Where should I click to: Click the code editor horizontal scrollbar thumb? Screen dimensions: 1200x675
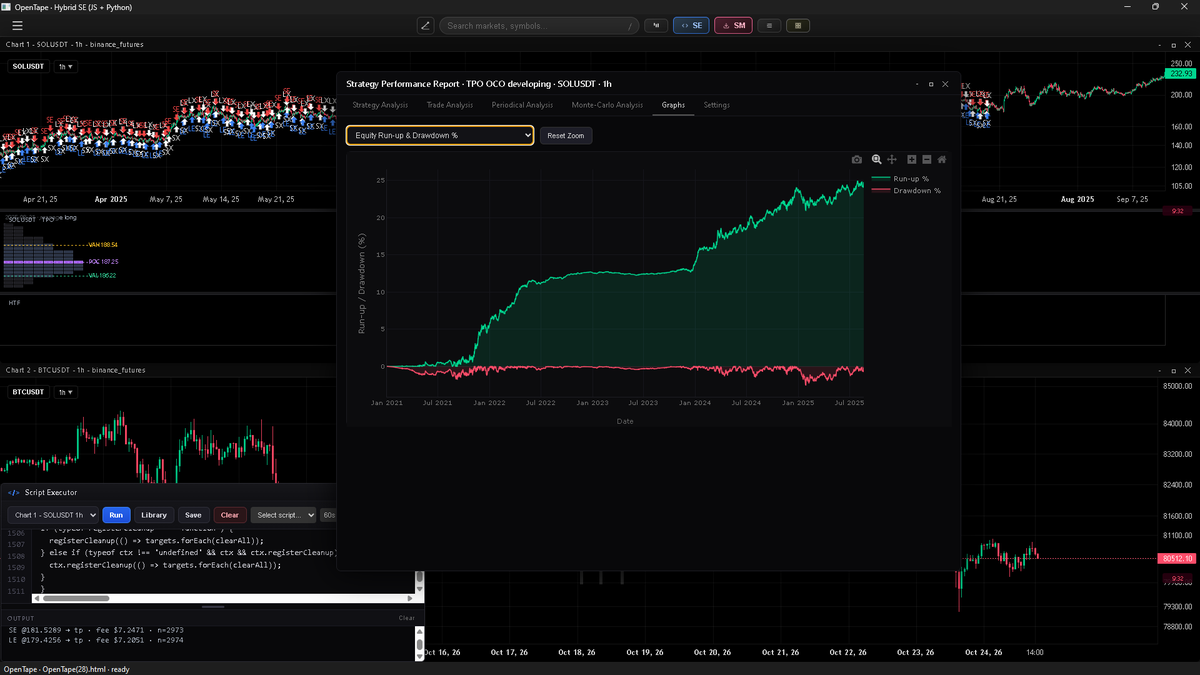76,598
